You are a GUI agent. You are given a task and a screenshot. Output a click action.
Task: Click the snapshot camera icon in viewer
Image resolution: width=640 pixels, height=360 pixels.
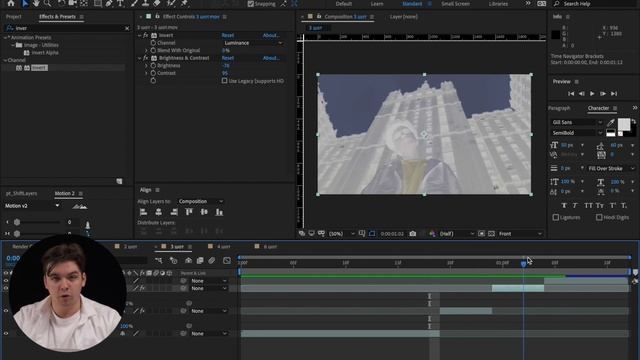[x=413, y=233]
